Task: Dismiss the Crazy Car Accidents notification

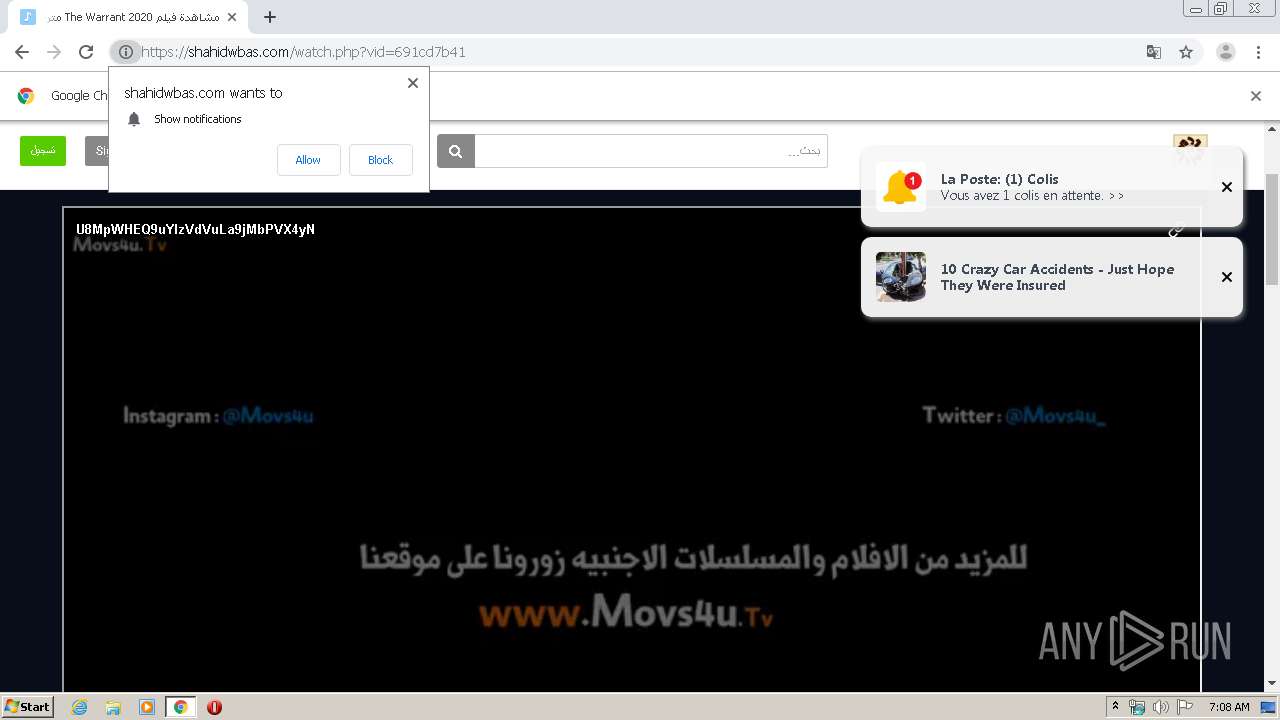Action: coord(1227,277)
